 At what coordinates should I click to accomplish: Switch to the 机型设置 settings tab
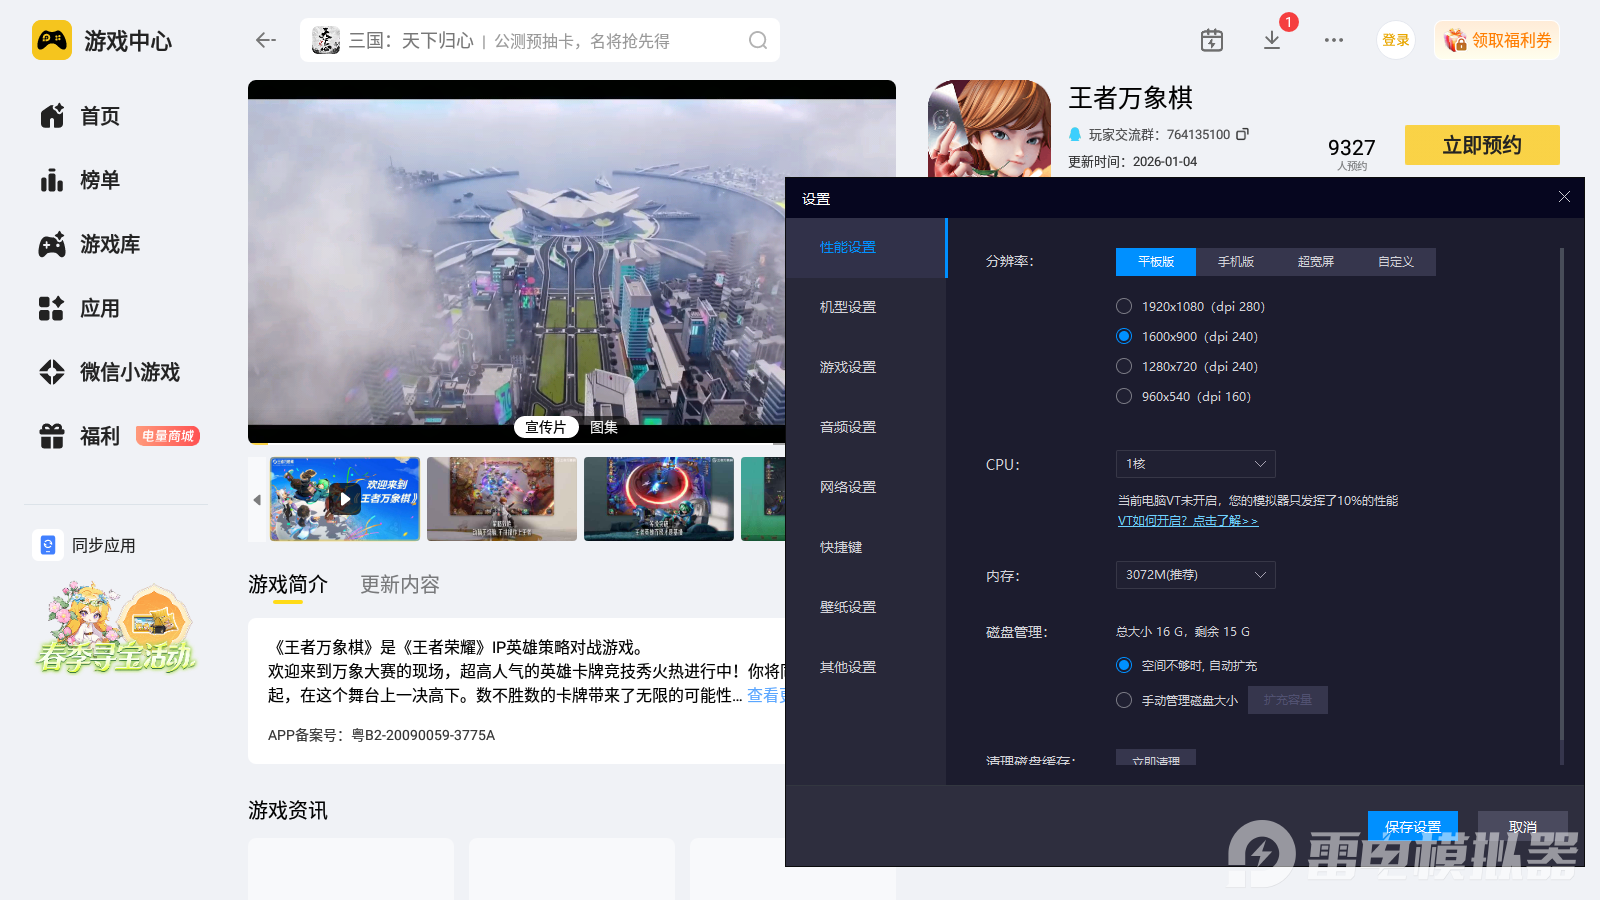866,307
